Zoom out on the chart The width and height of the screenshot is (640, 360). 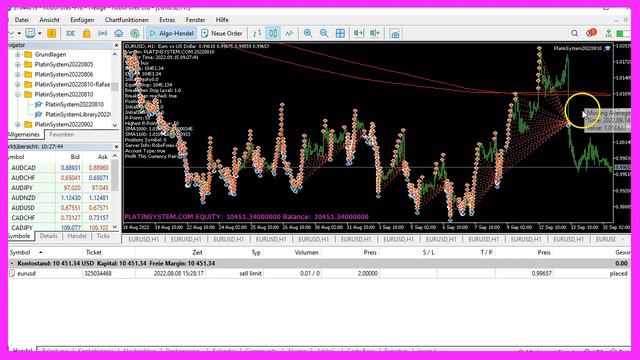tap(324, 33)
